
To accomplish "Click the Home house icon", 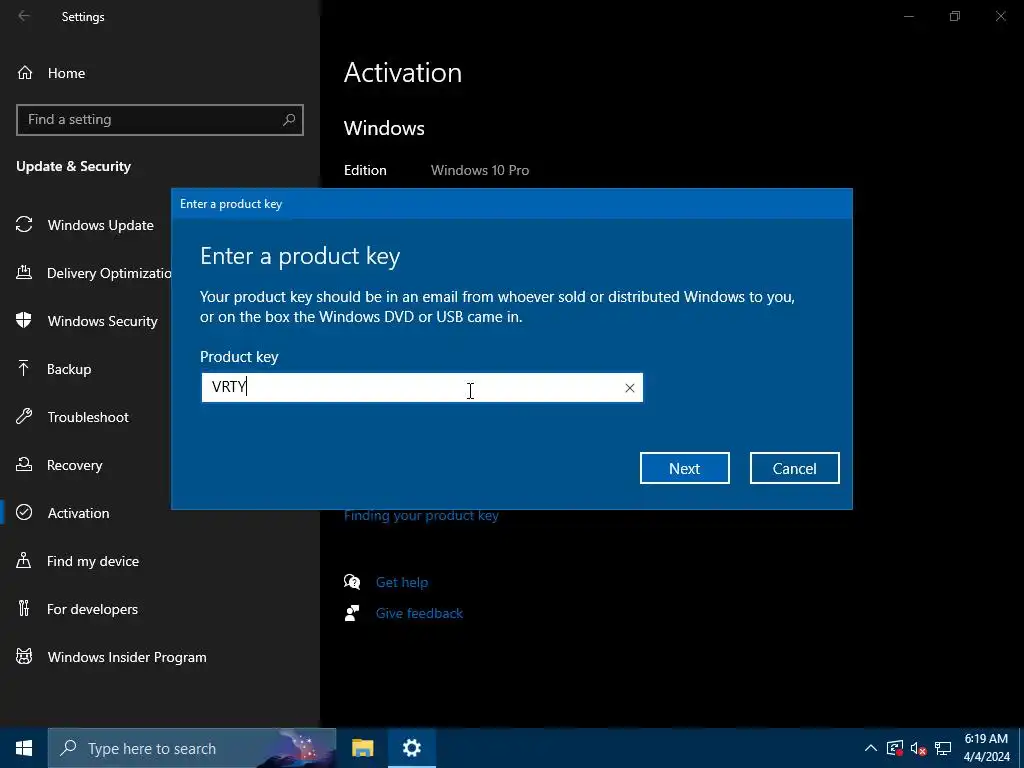I will click(x=25, y=72).
